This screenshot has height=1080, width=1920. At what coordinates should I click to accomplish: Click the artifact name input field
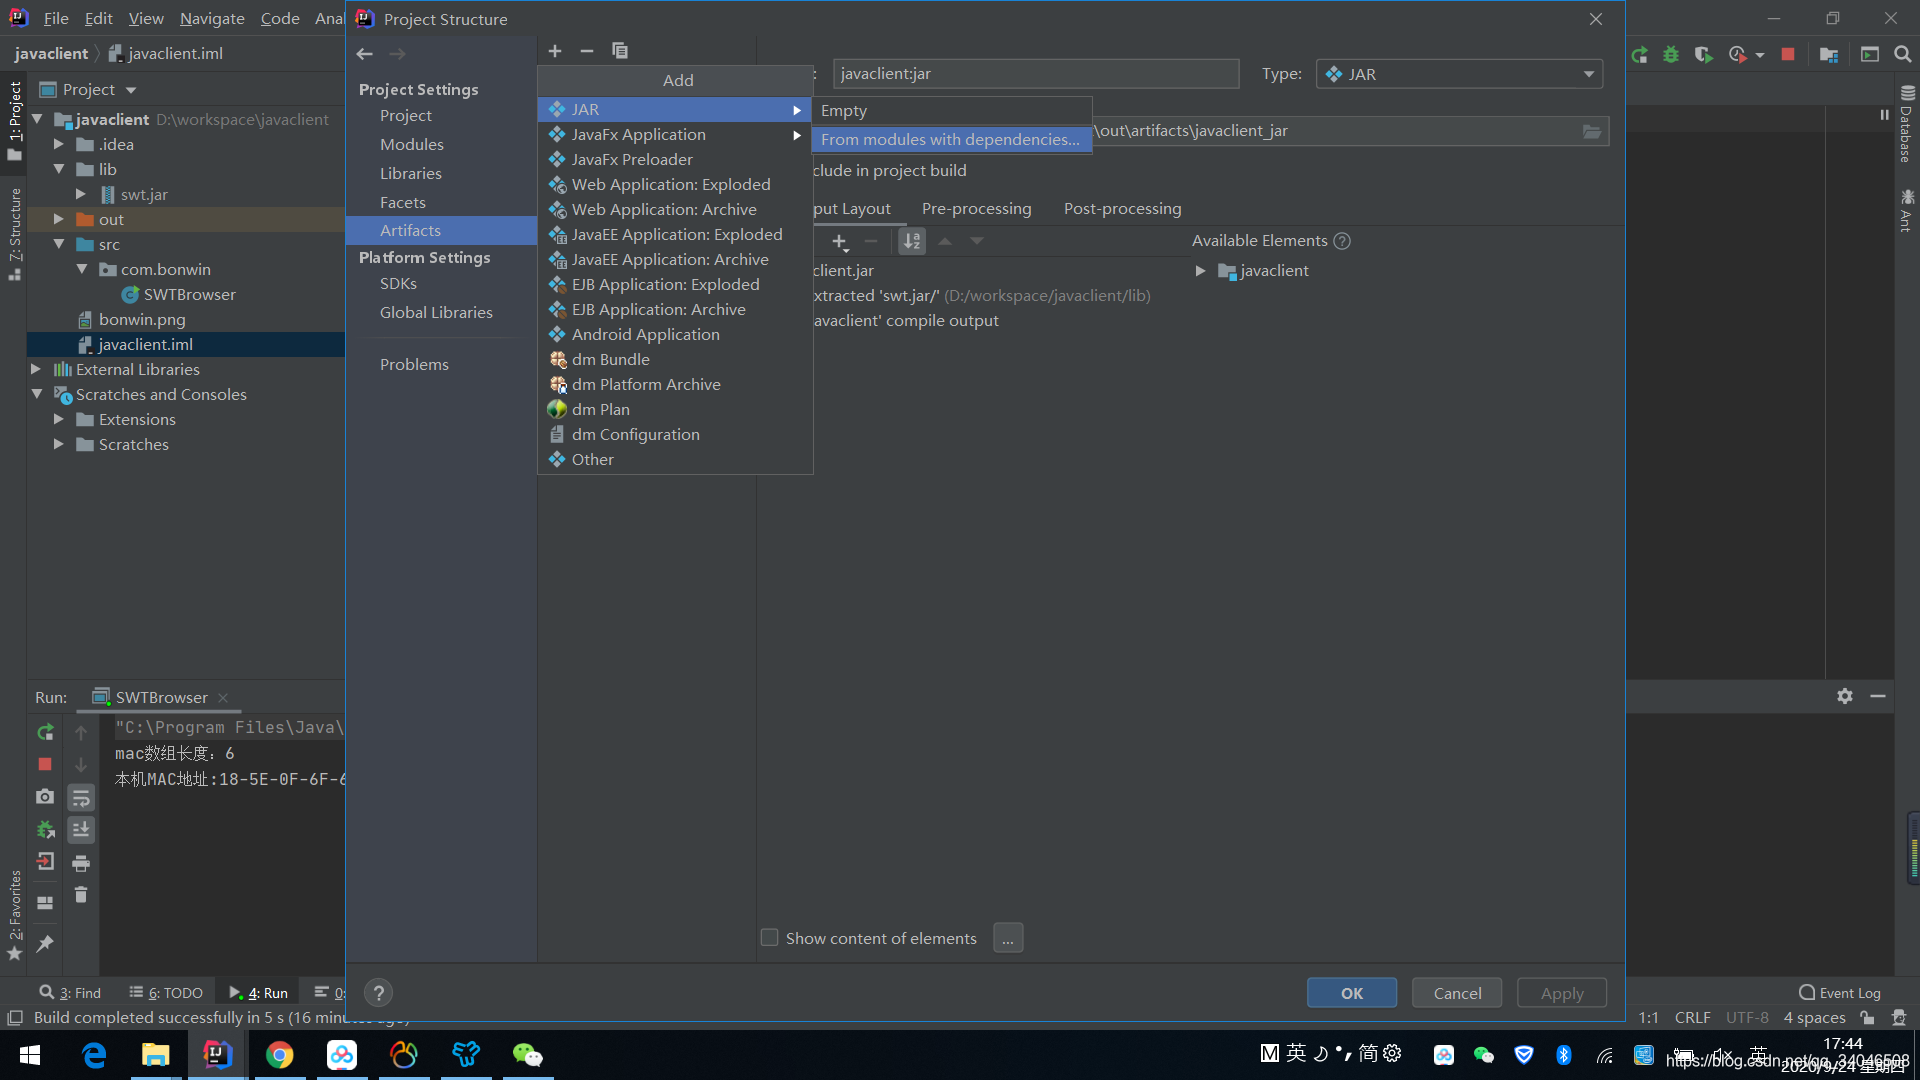pos(1036,74)
